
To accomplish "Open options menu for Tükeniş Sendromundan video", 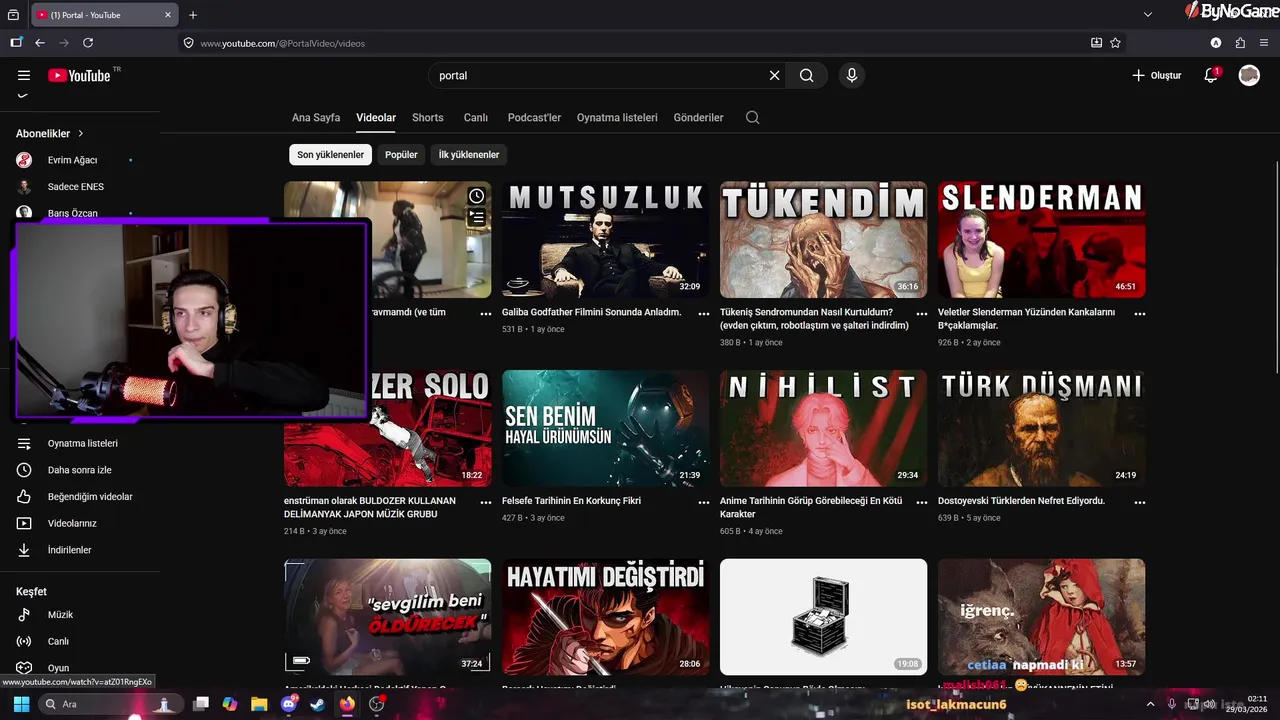I will (922, 313).
